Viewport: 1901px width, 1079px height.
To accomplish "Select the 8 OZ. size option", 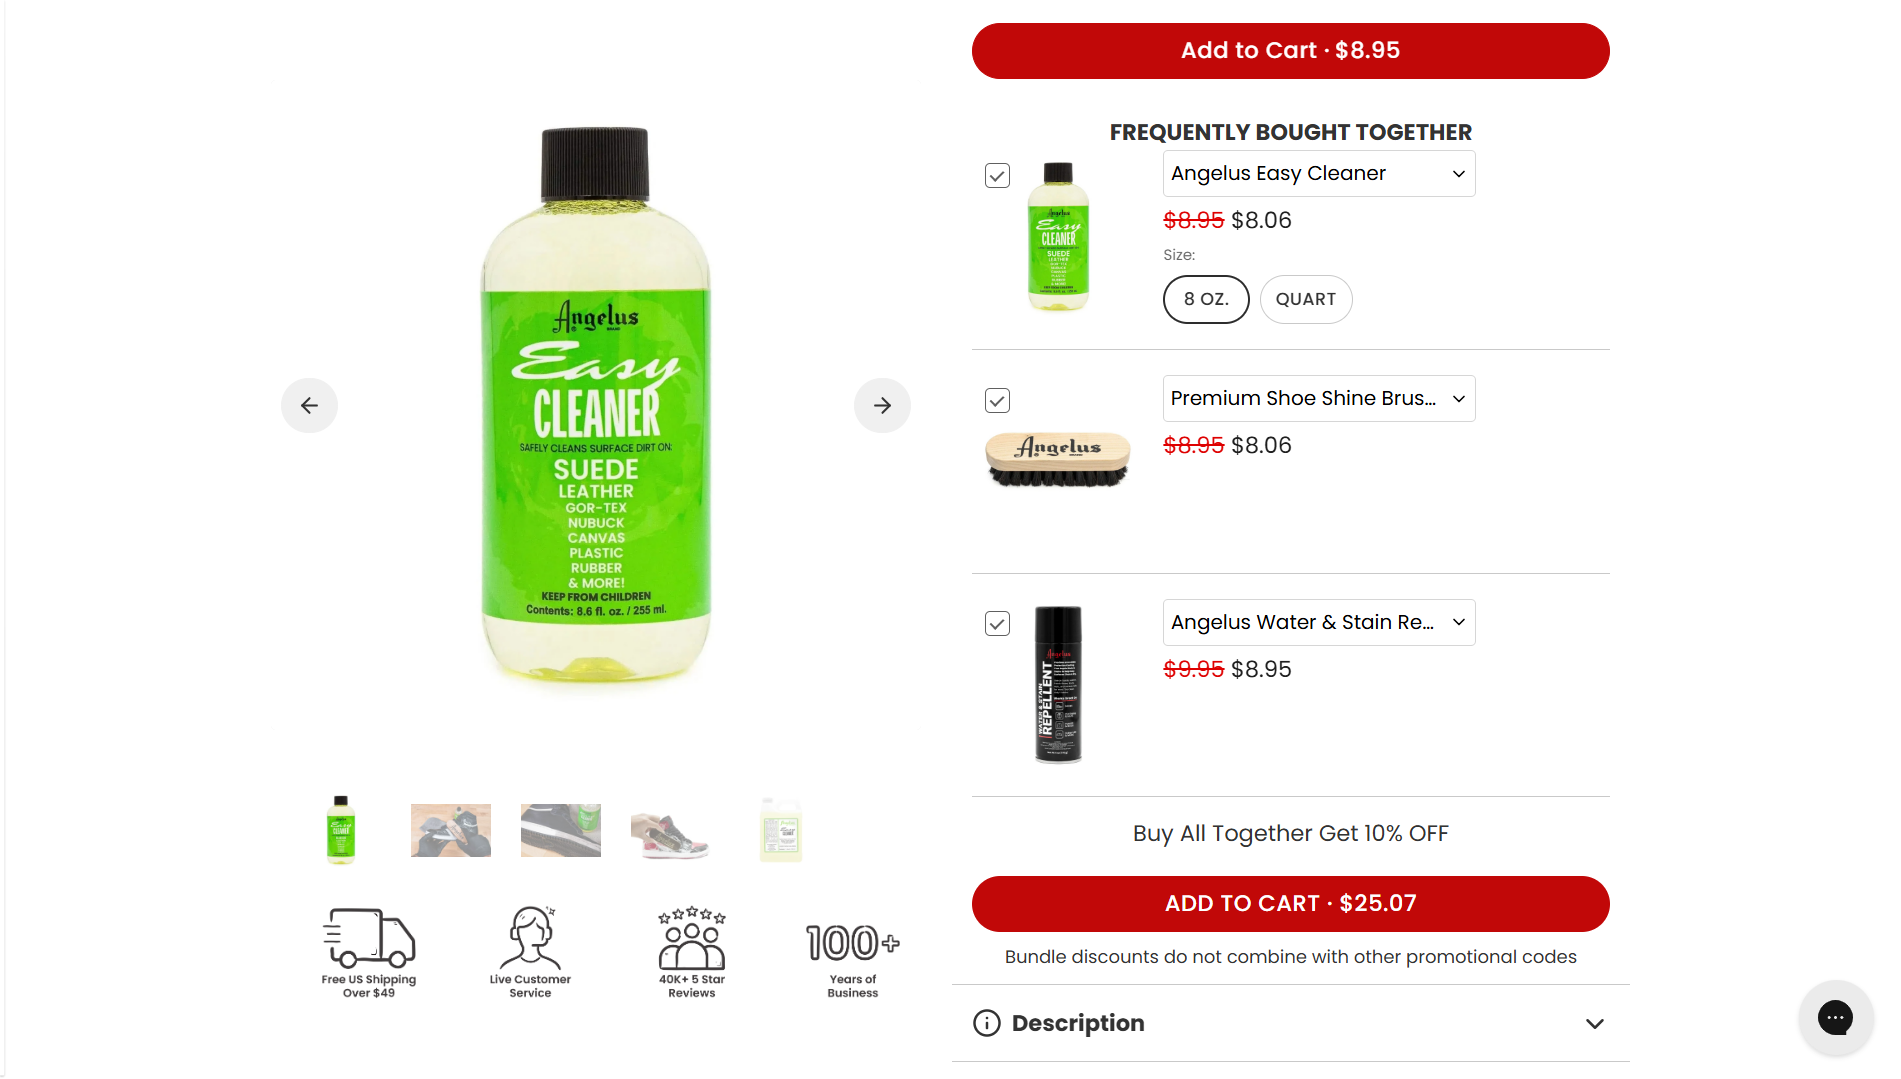I will [x=1206, y=299].
